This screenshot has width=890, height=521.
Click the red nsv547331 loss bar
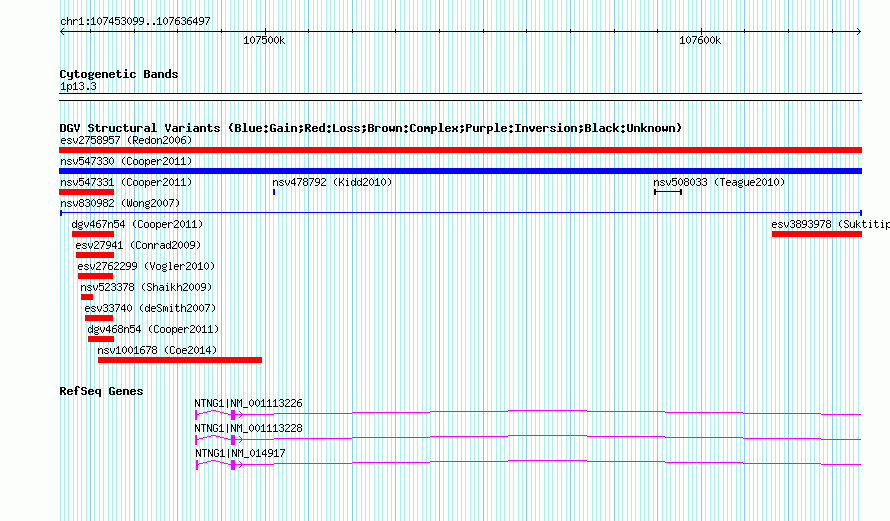(86, 192)
